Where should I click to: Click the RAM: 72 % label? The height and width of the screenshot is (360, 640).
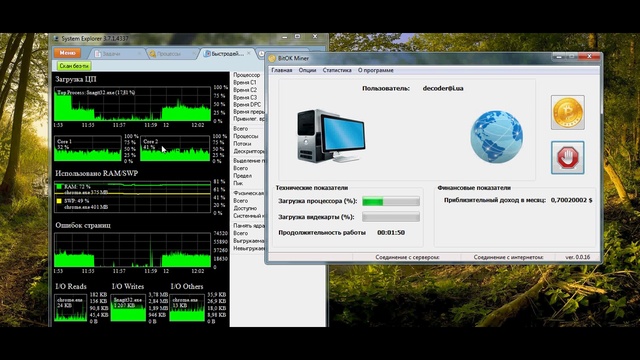(x=77, y=187)
